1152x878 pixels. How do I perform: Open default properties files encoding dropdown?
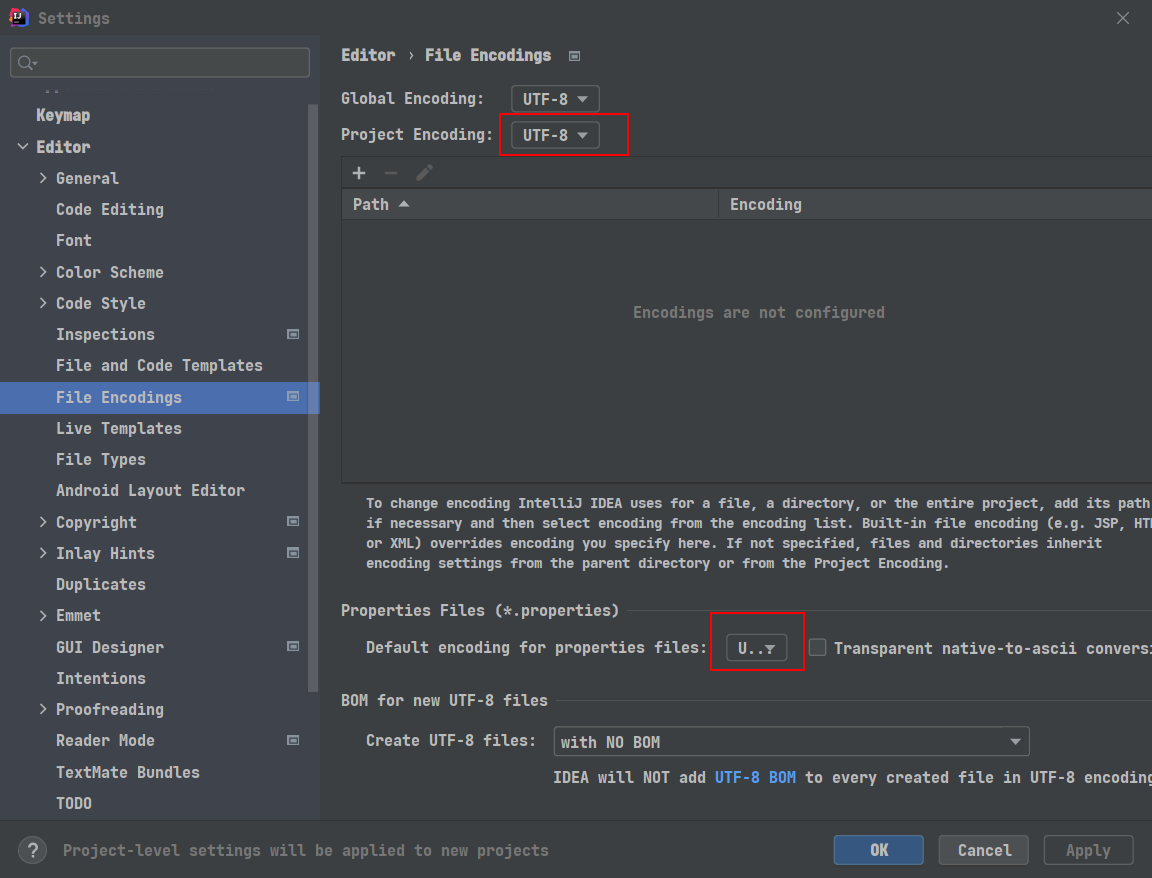point(757,648)
